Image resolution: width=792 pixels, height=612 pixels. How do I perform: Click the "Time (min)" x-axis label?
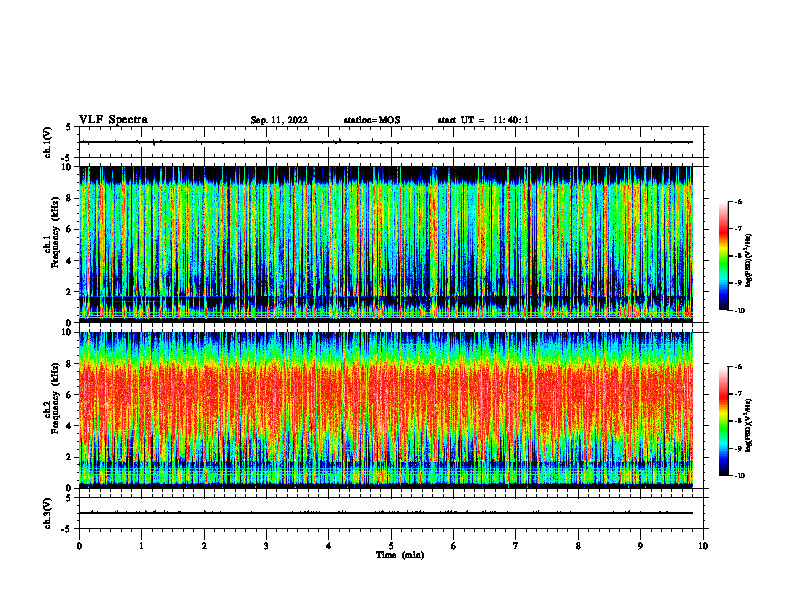(x=400, y=555)
